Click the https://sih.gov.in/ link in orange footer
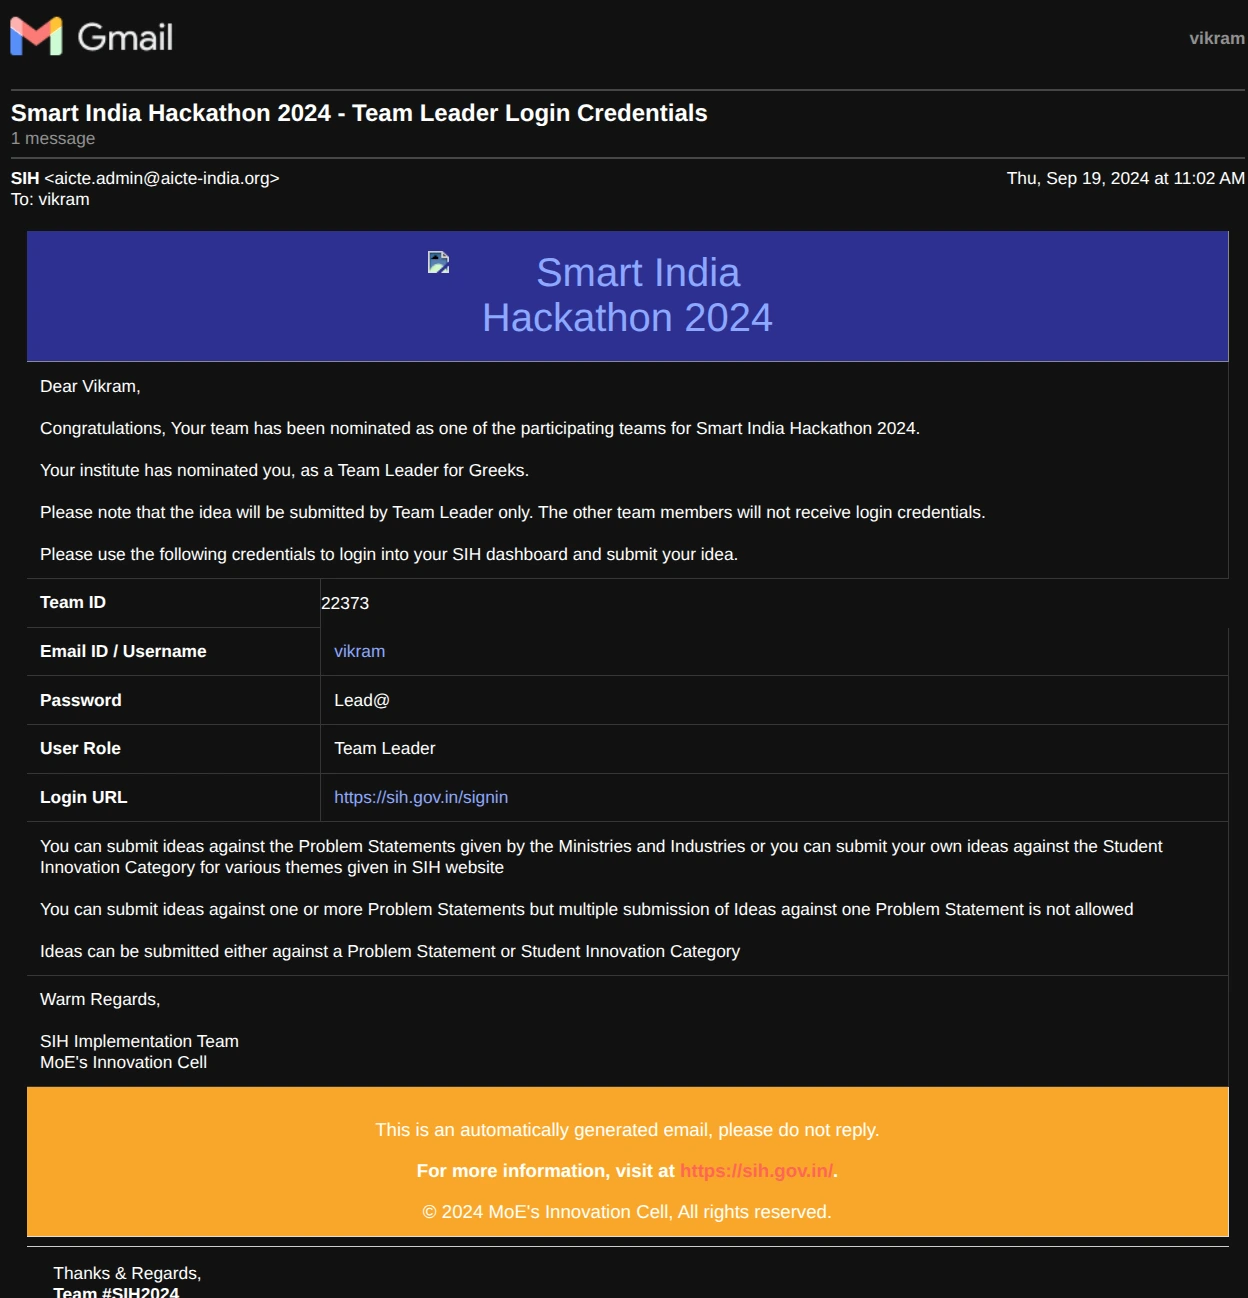The image size is (1248, 1298). pos(756,1170)
